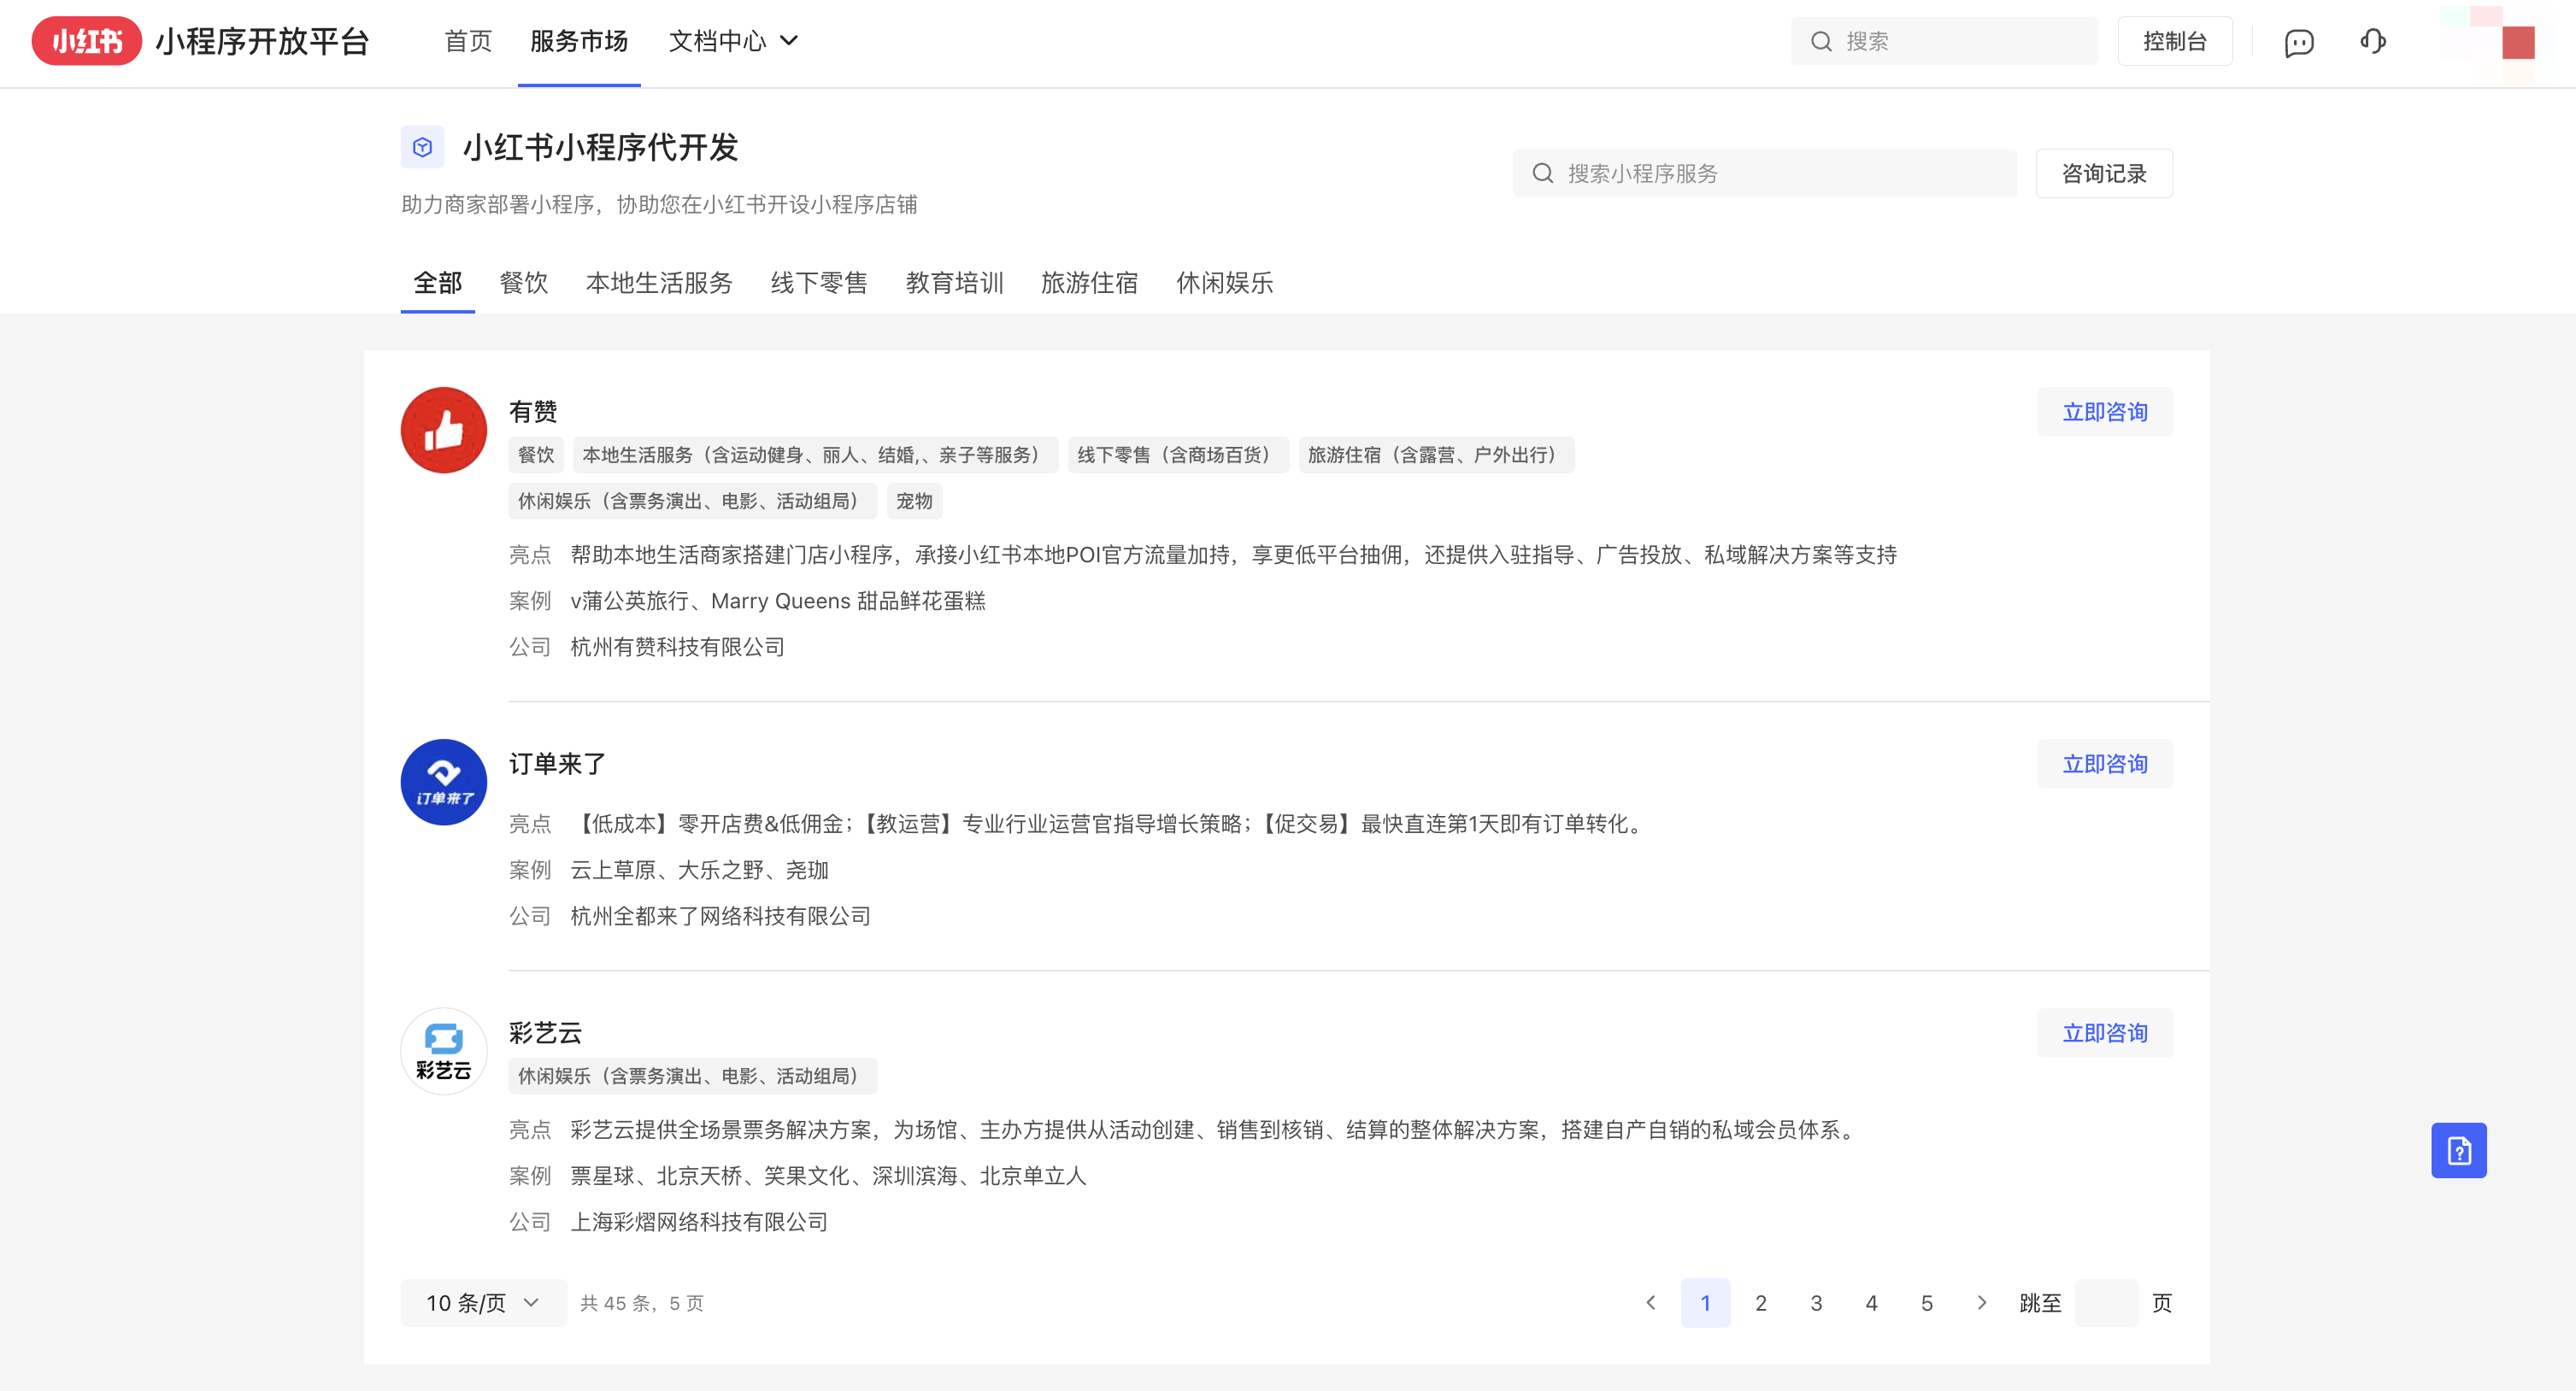Screen dimensions: 2576x1391
Task: Click the 订单来了 service logo
Action: 443,782
